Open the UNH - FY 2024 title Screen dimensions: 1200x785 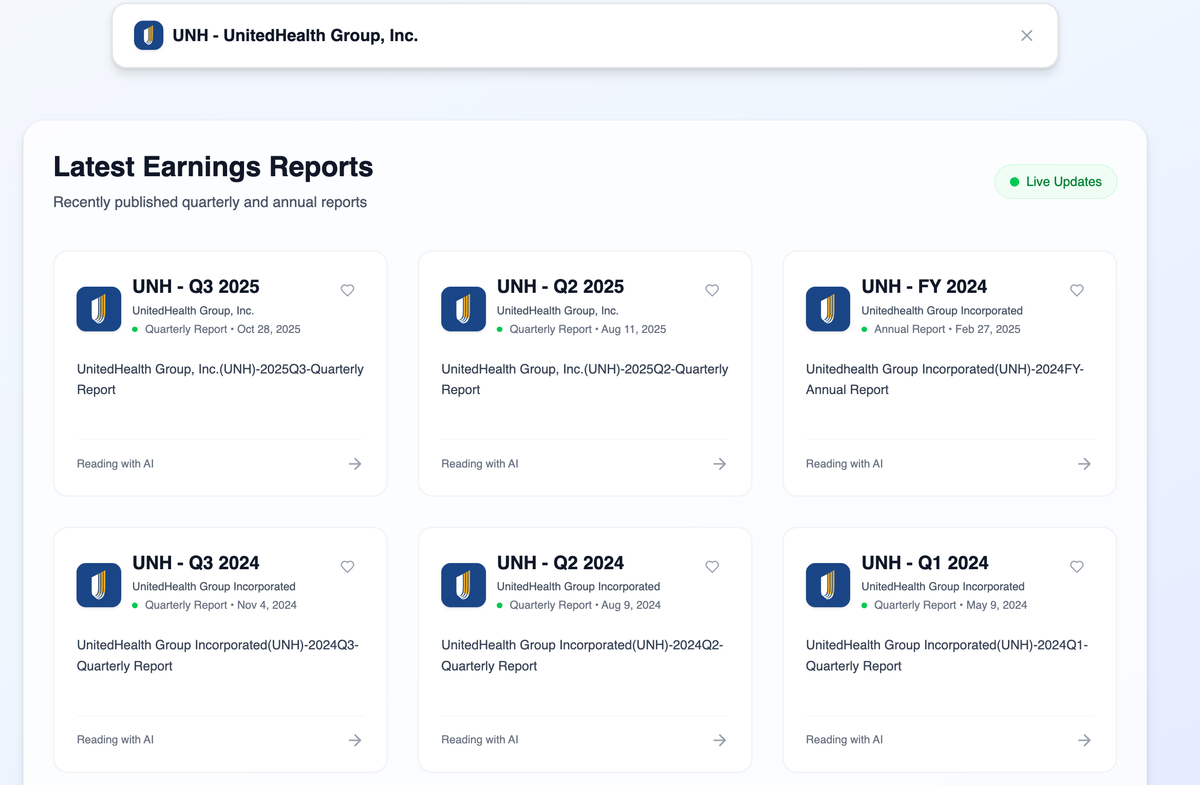point(924,287)
